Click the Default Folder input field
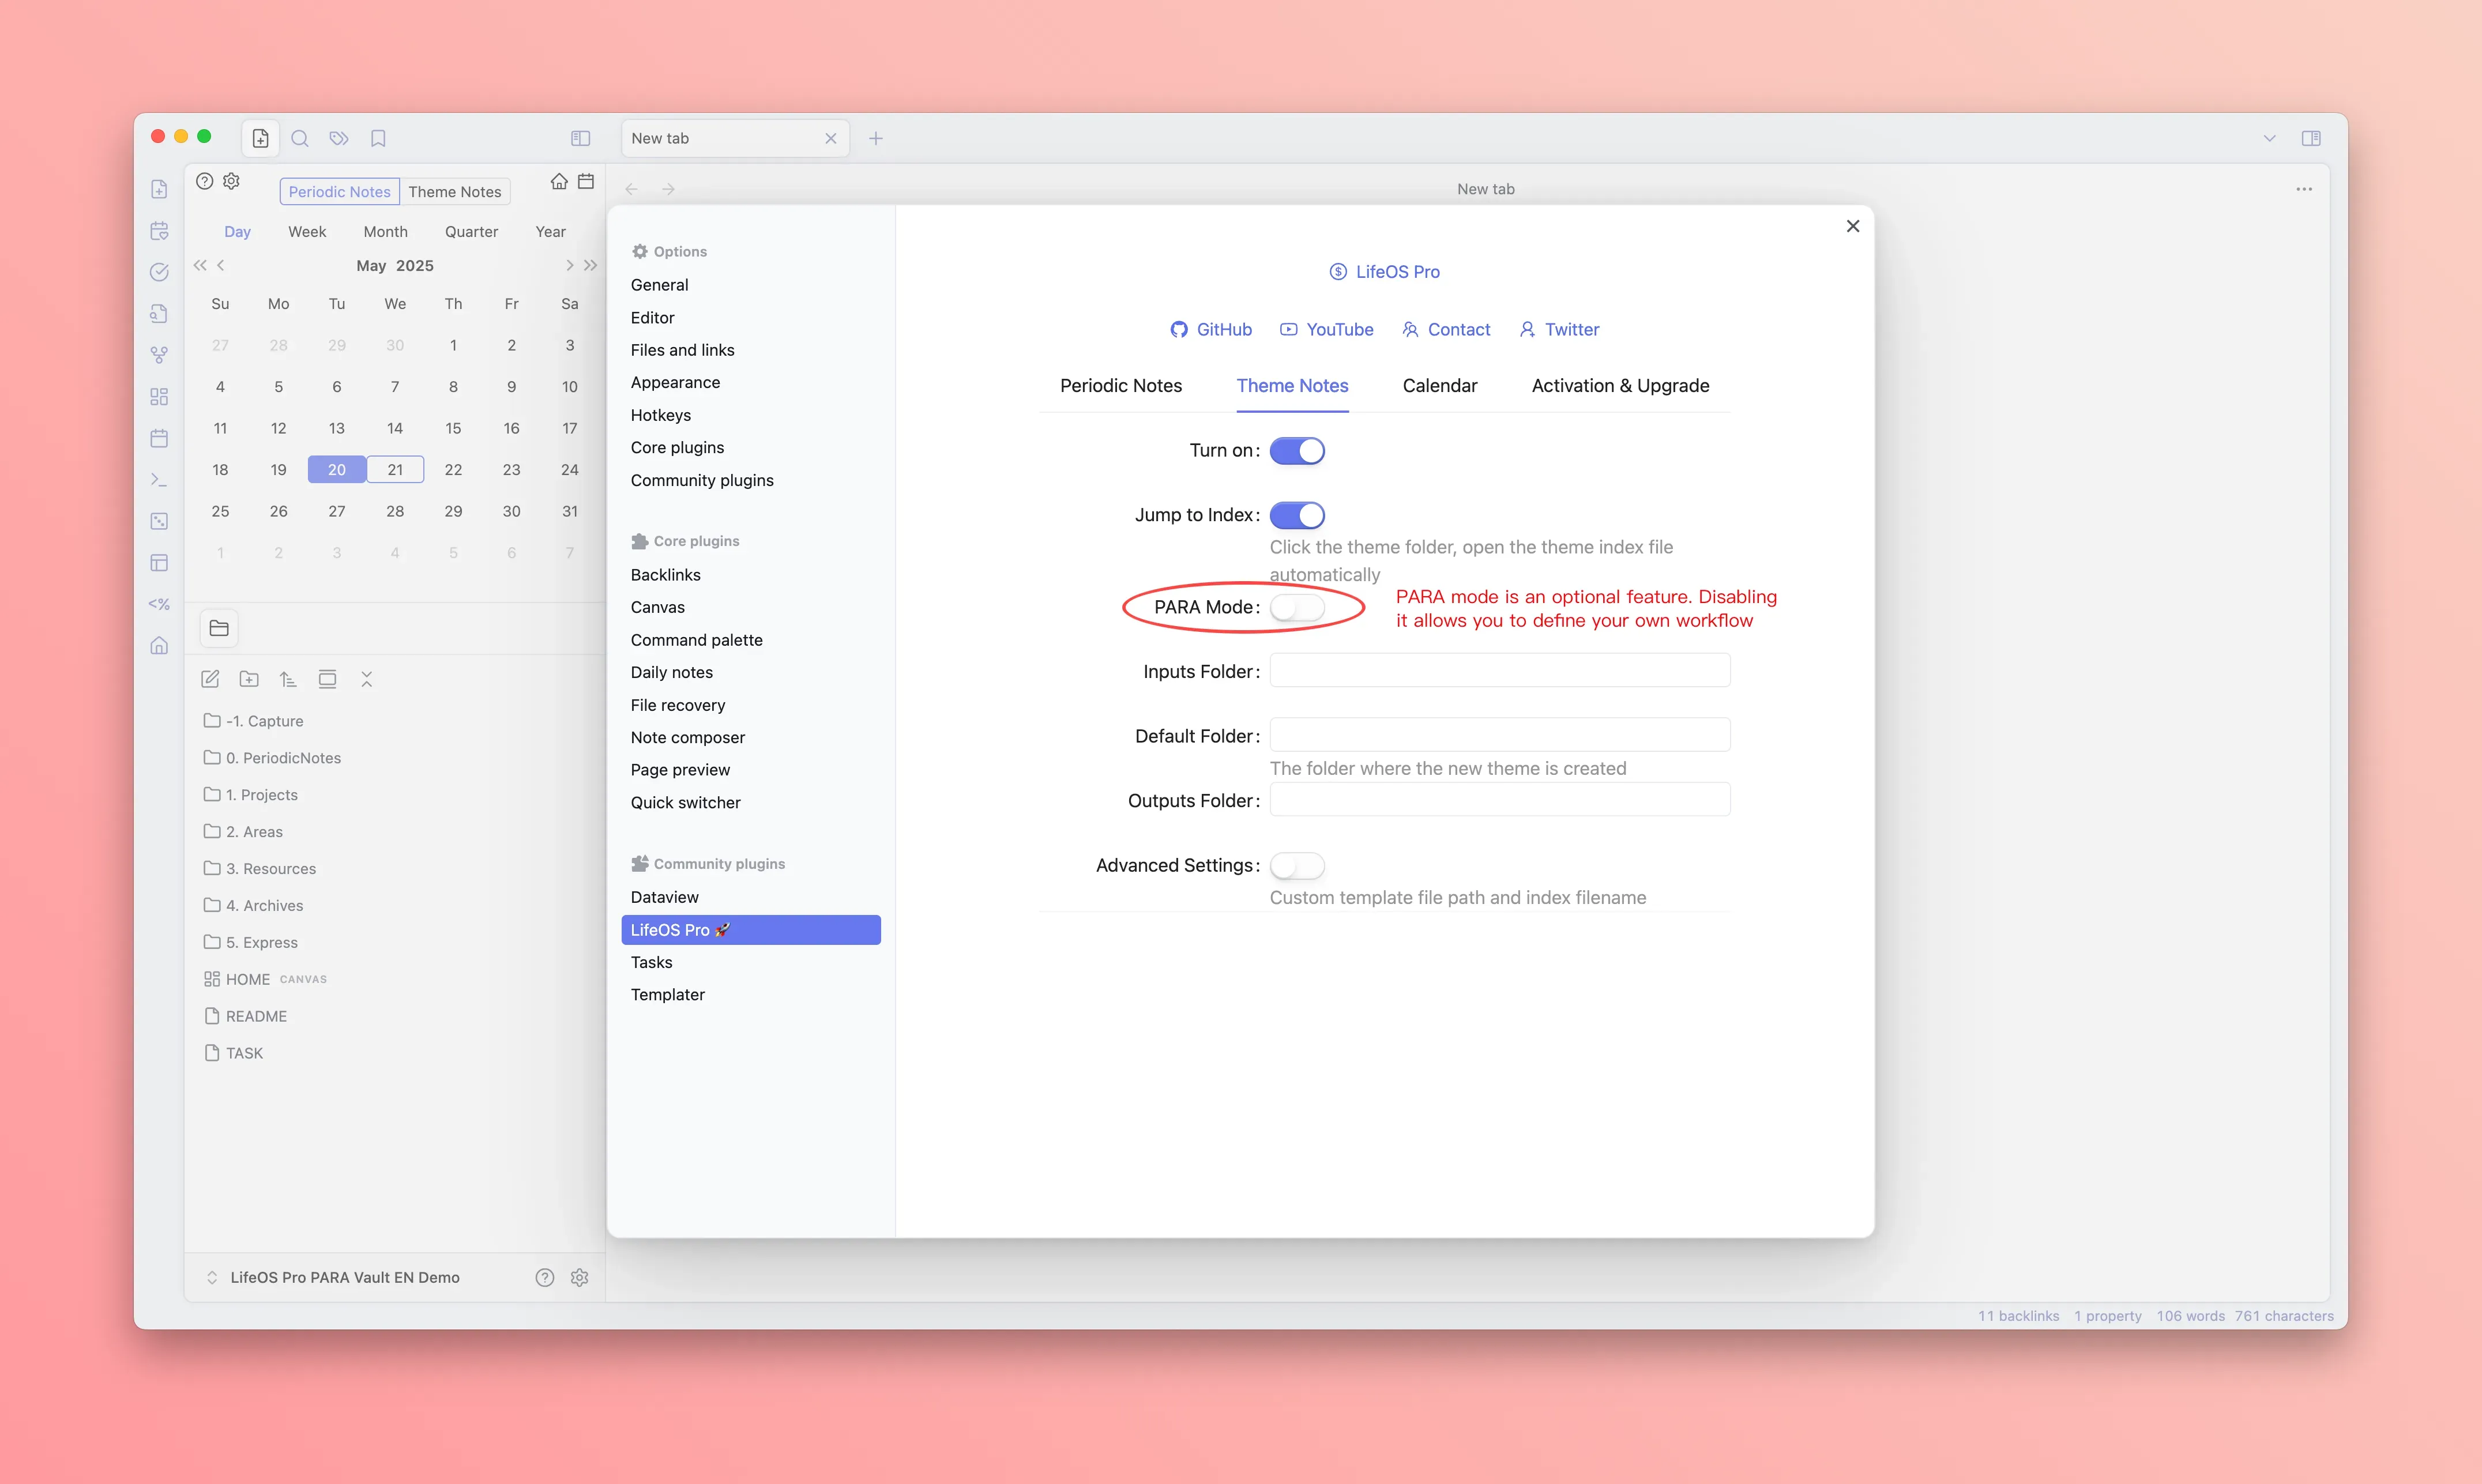Image resolution: width=2482 pixels, height=1484 pixels. click(x=1499, y=735)
